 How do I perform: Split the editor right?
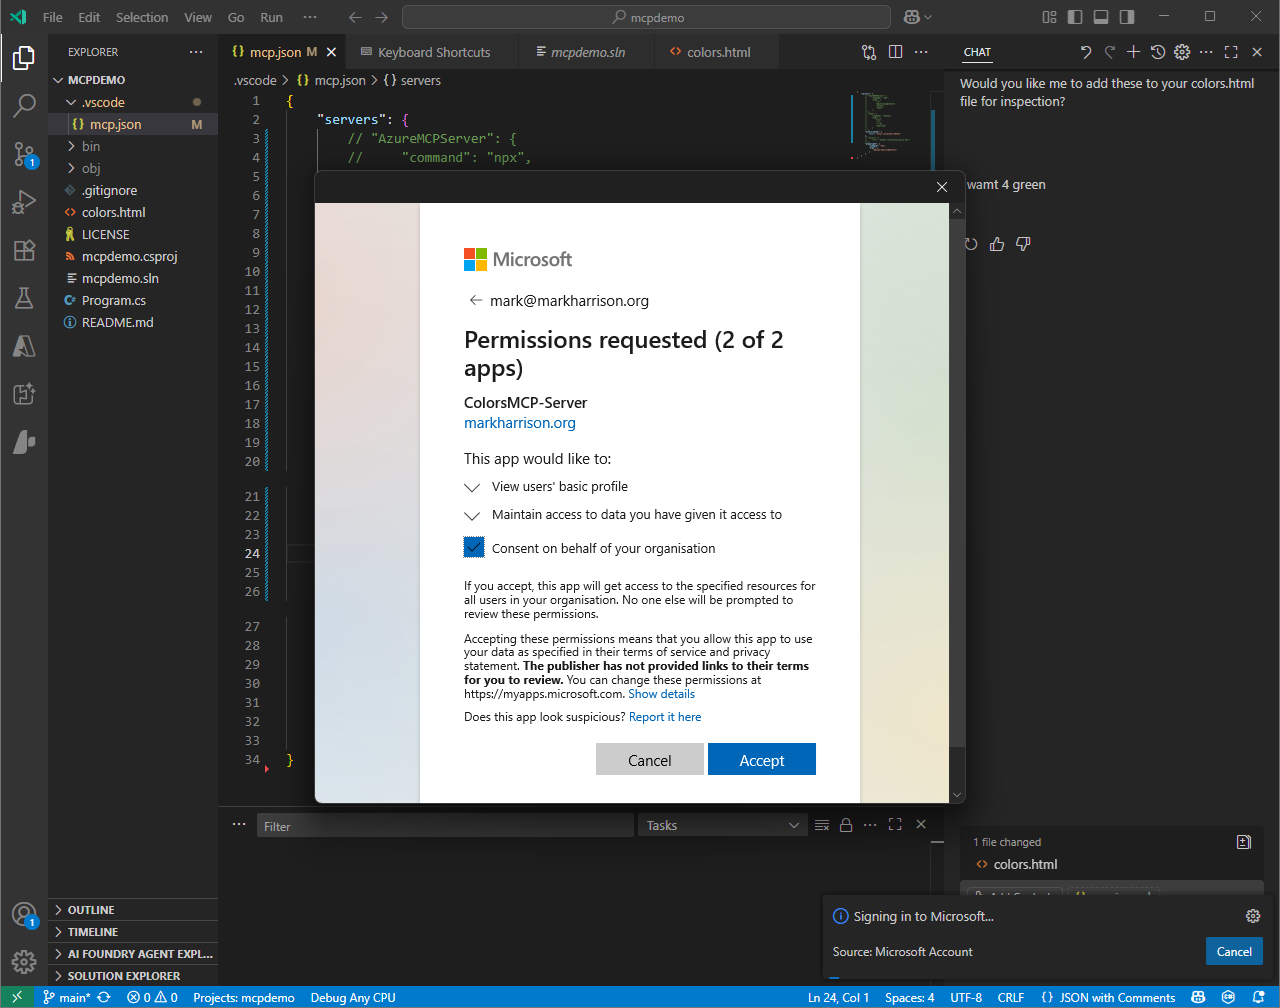coord(895,52)
